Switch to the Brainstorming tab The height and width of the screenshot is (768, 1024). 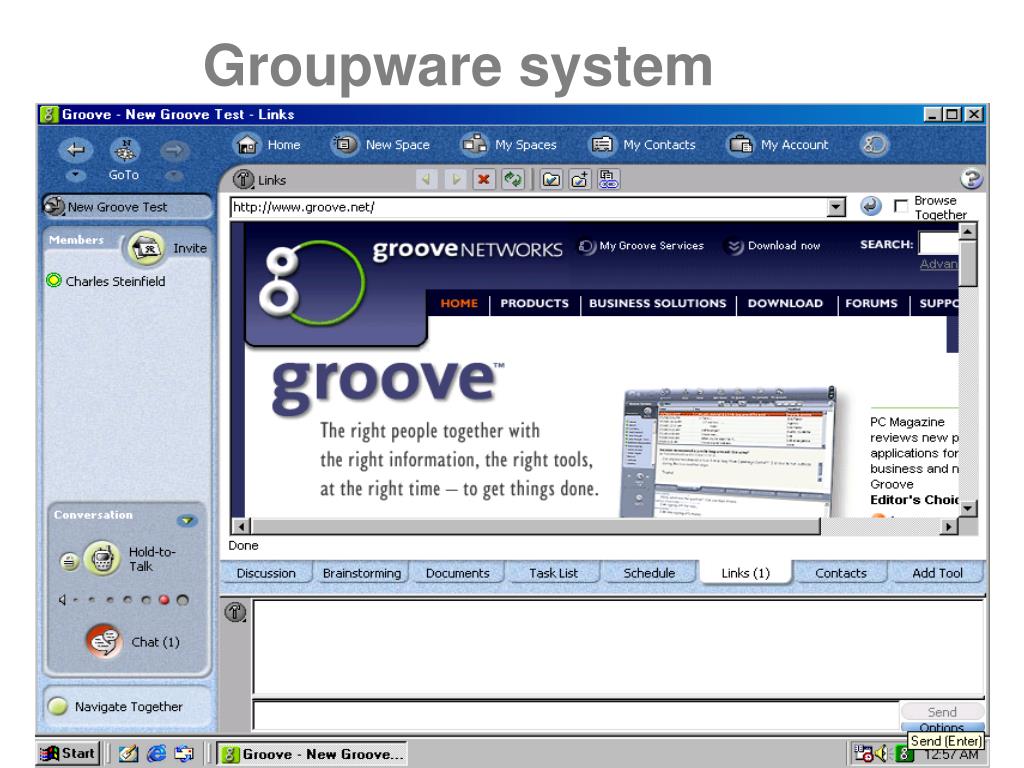tap(362, 573)
